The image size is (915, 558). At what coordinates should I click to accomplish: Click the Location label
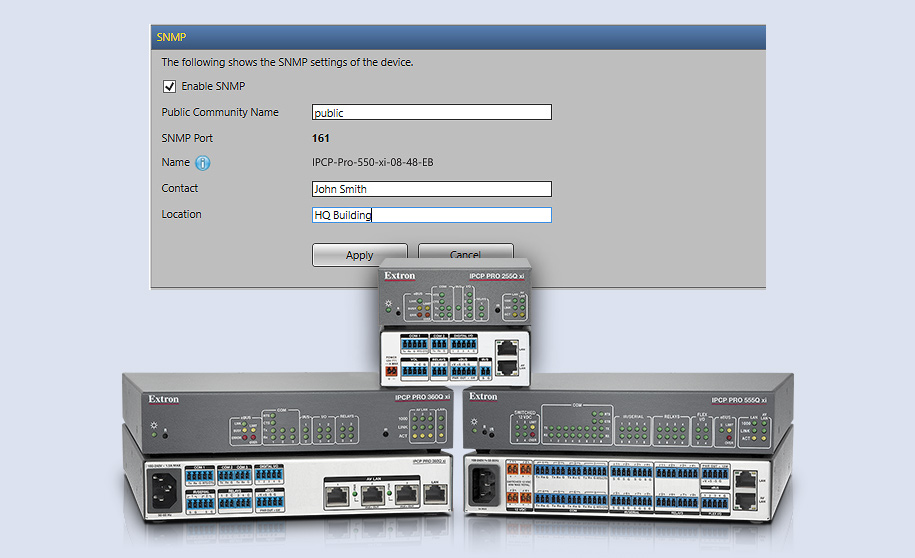coord(181,214)
